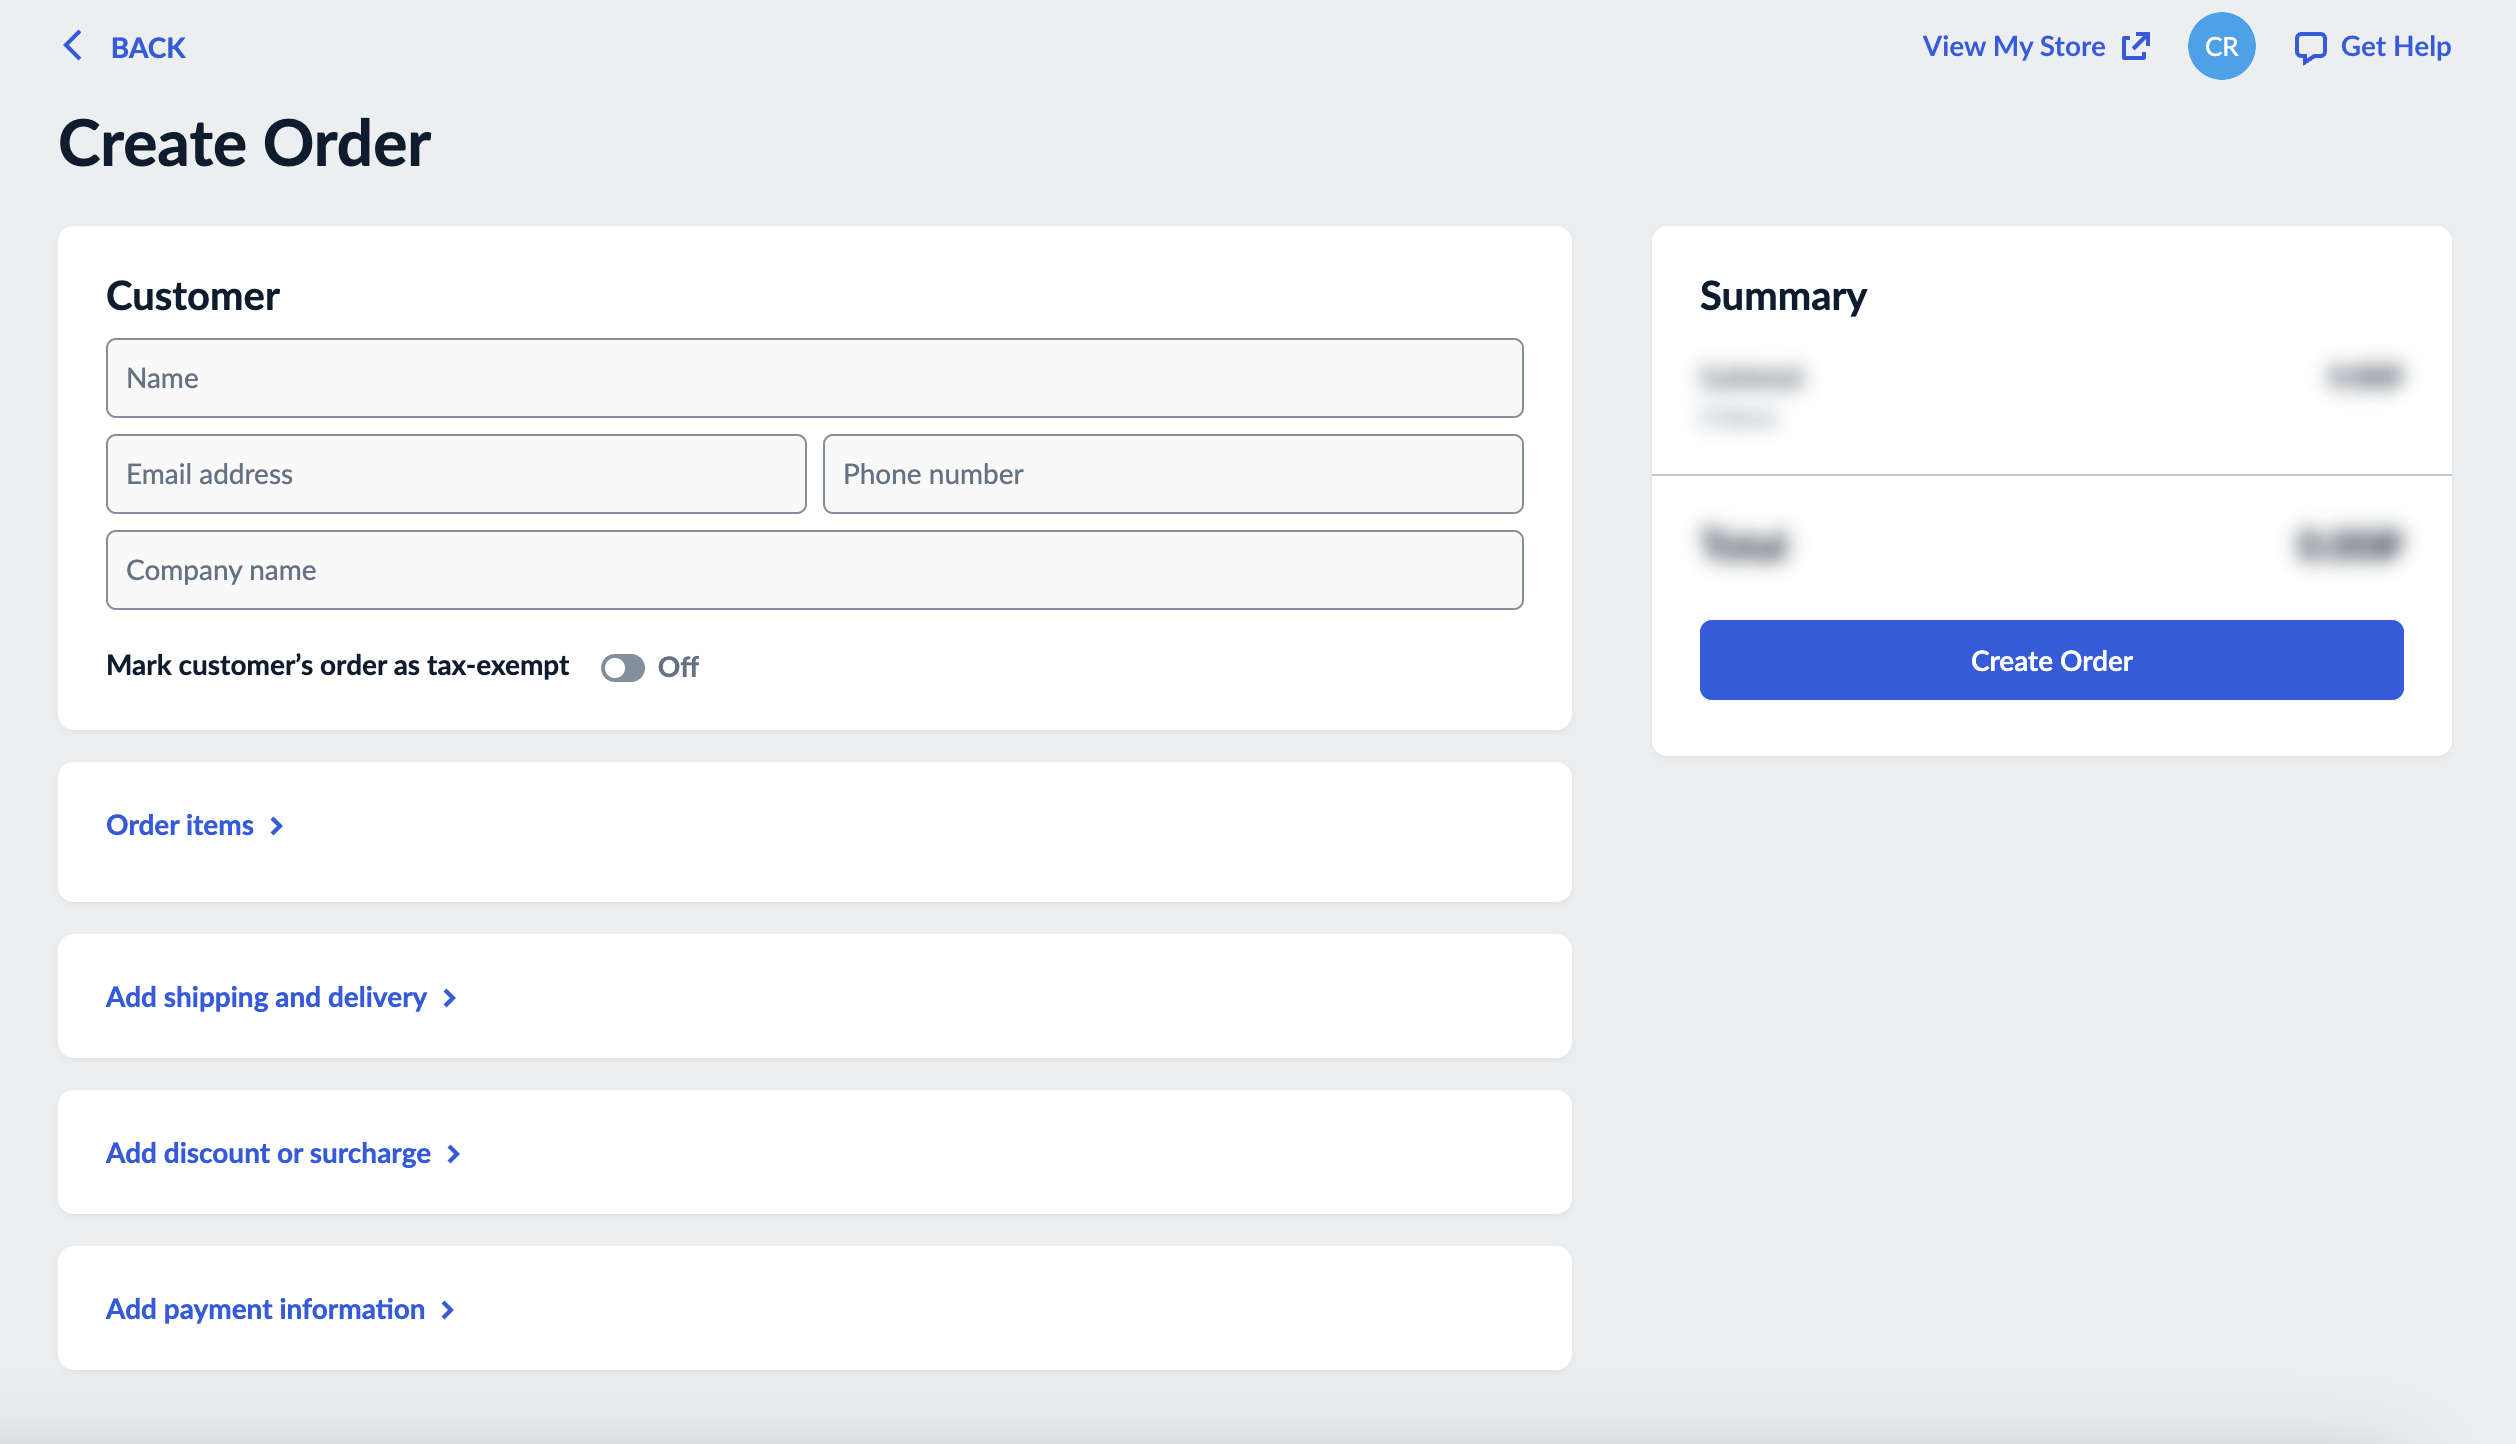Click the chevron beside Add payment information
The width and height of the screenshot is (2516, 1444).
point(448,1310)
